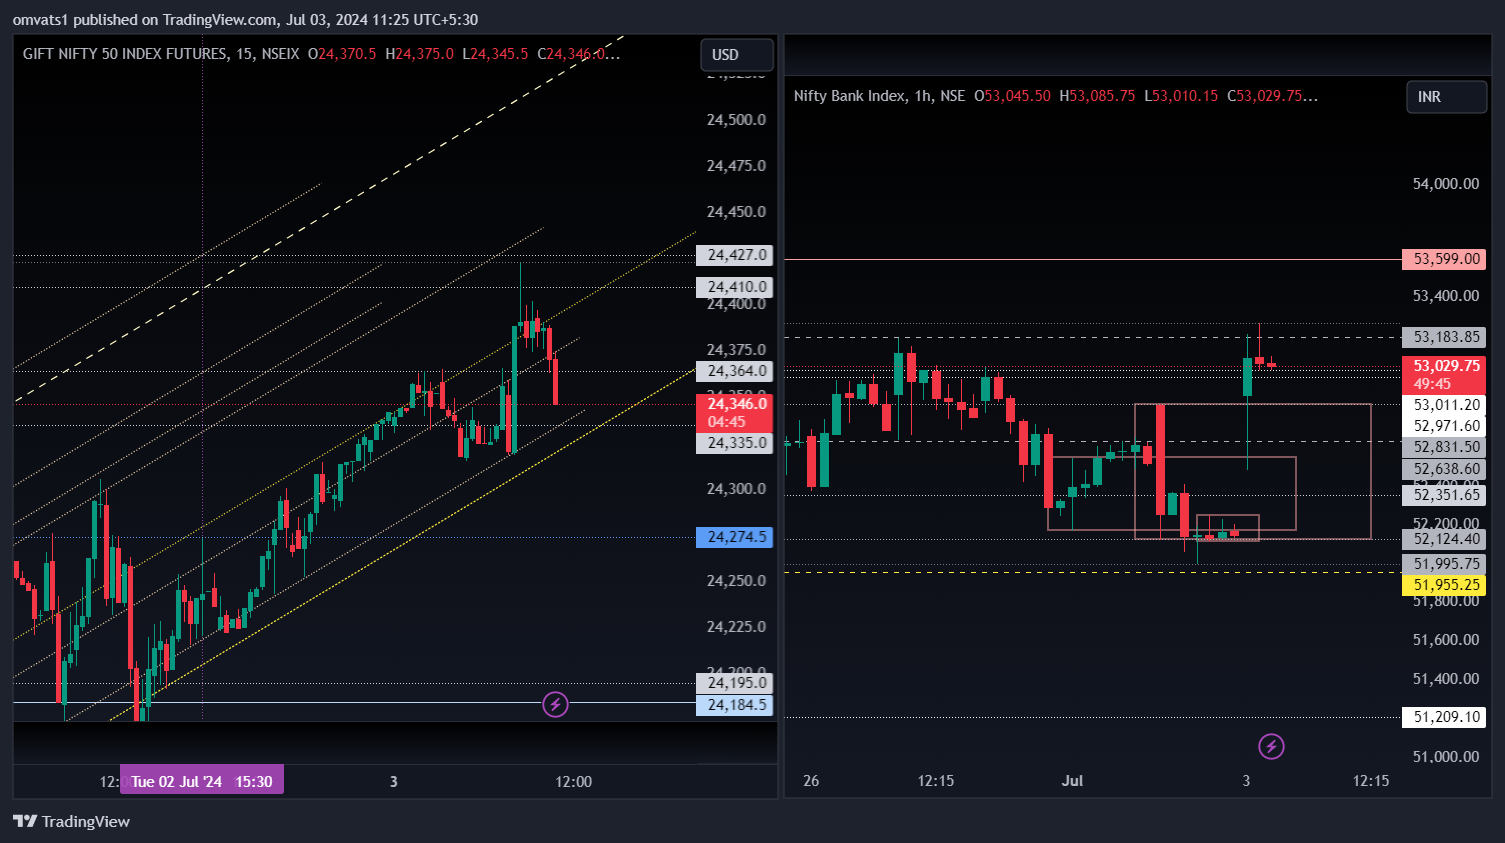Click the 24,450.0 price axis label
Image resolution: width=1505 pixels, height=843 pixels.
(x=736, y=212)
